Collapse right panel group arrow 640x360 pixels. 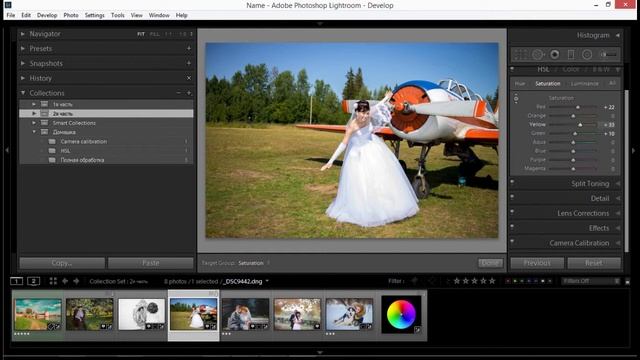click(x=633, y=150)
